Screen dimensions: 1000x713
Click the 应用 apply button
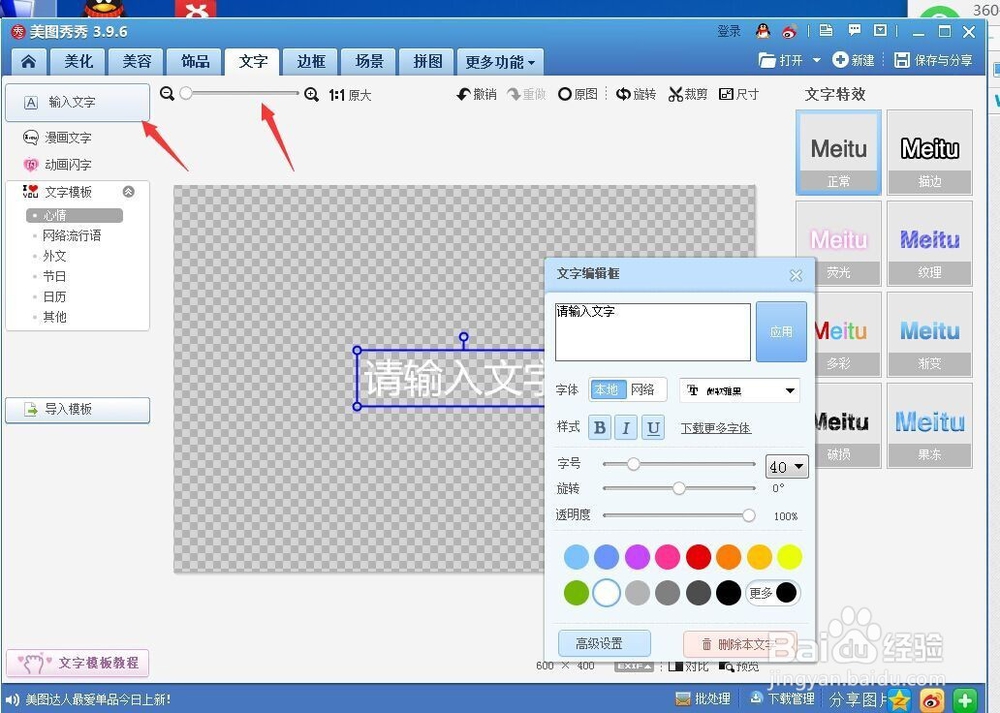781,332
